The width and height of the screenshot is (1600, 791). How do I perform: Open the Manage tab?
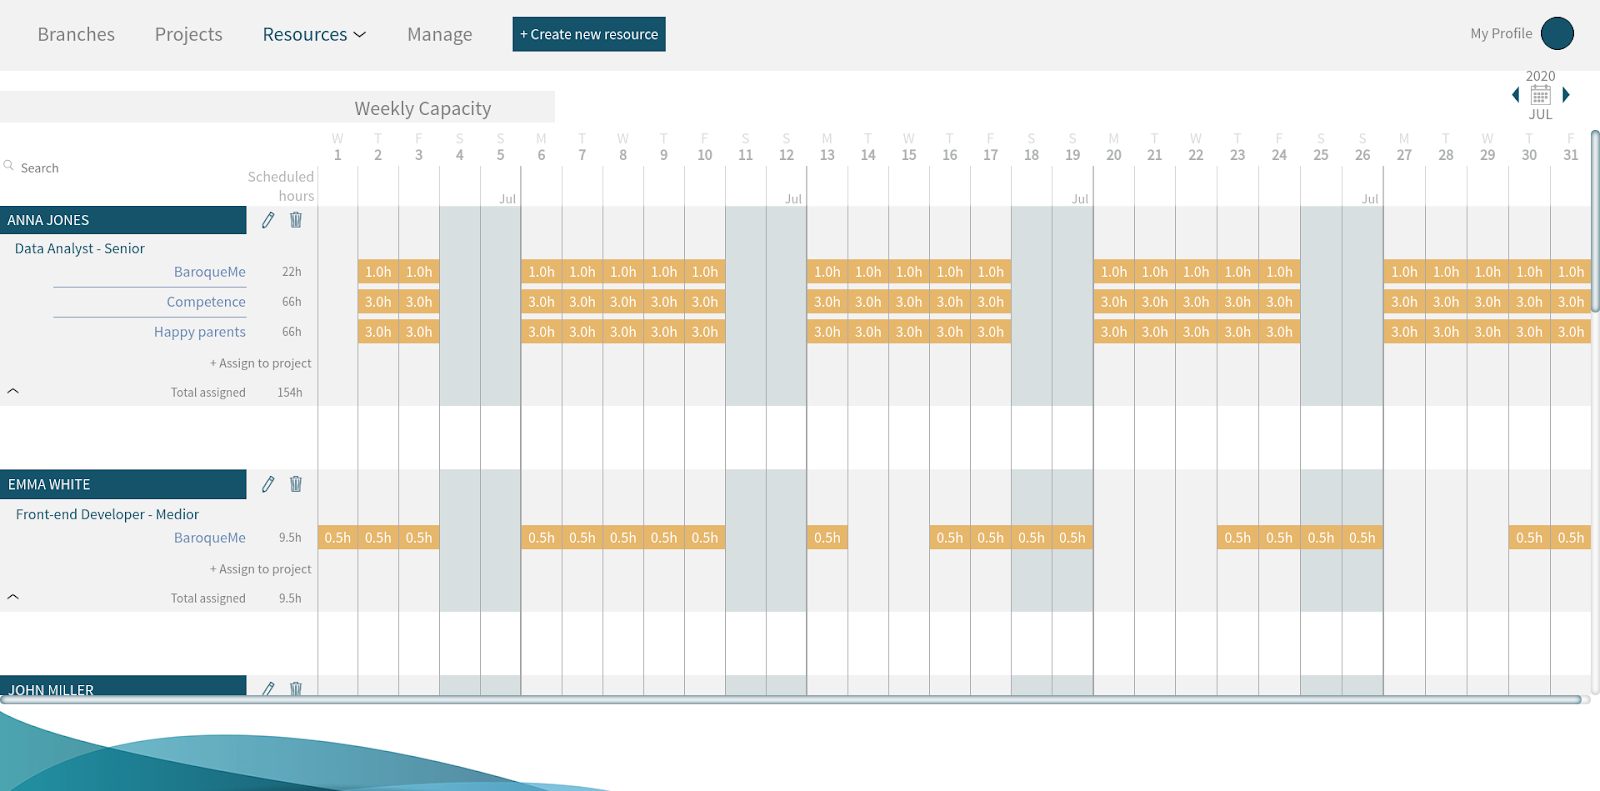point(440,34)
